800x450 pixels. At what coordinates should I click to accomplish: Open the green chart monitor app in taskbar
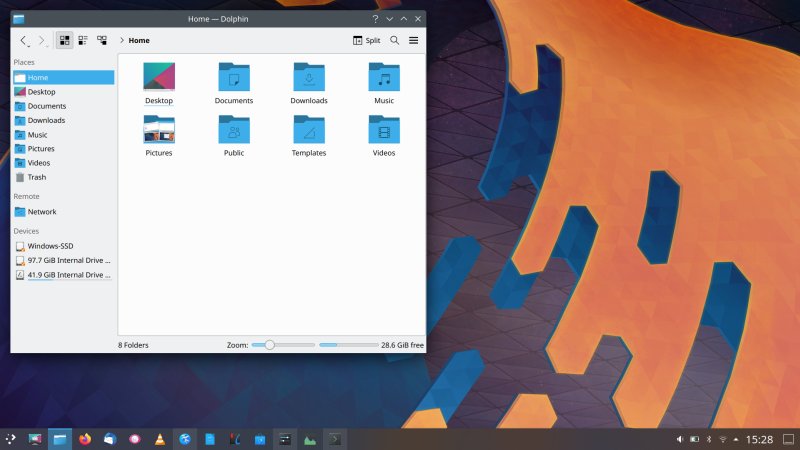(310, 439)
